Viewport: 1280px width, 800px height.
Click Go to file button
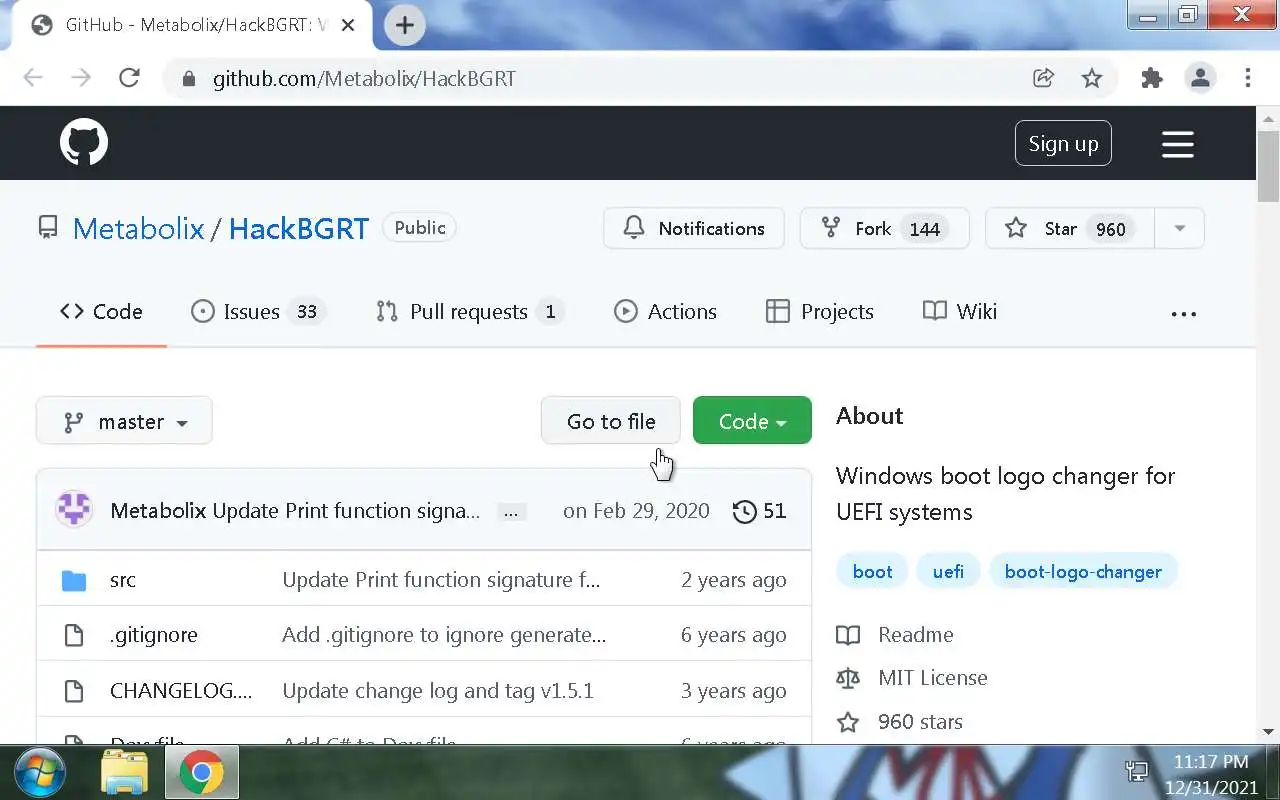[x=611, y=422]
